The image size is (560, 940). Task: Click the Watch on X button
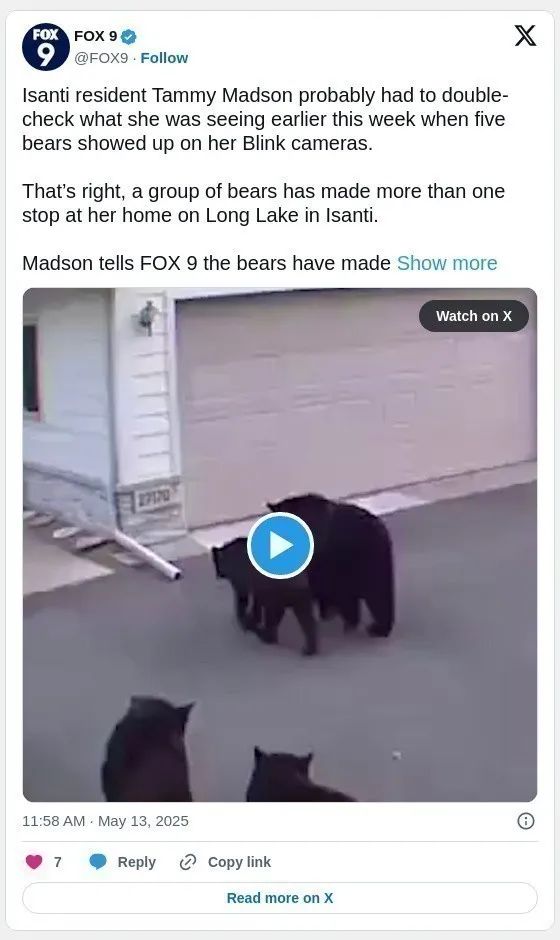tap(474, 316)
